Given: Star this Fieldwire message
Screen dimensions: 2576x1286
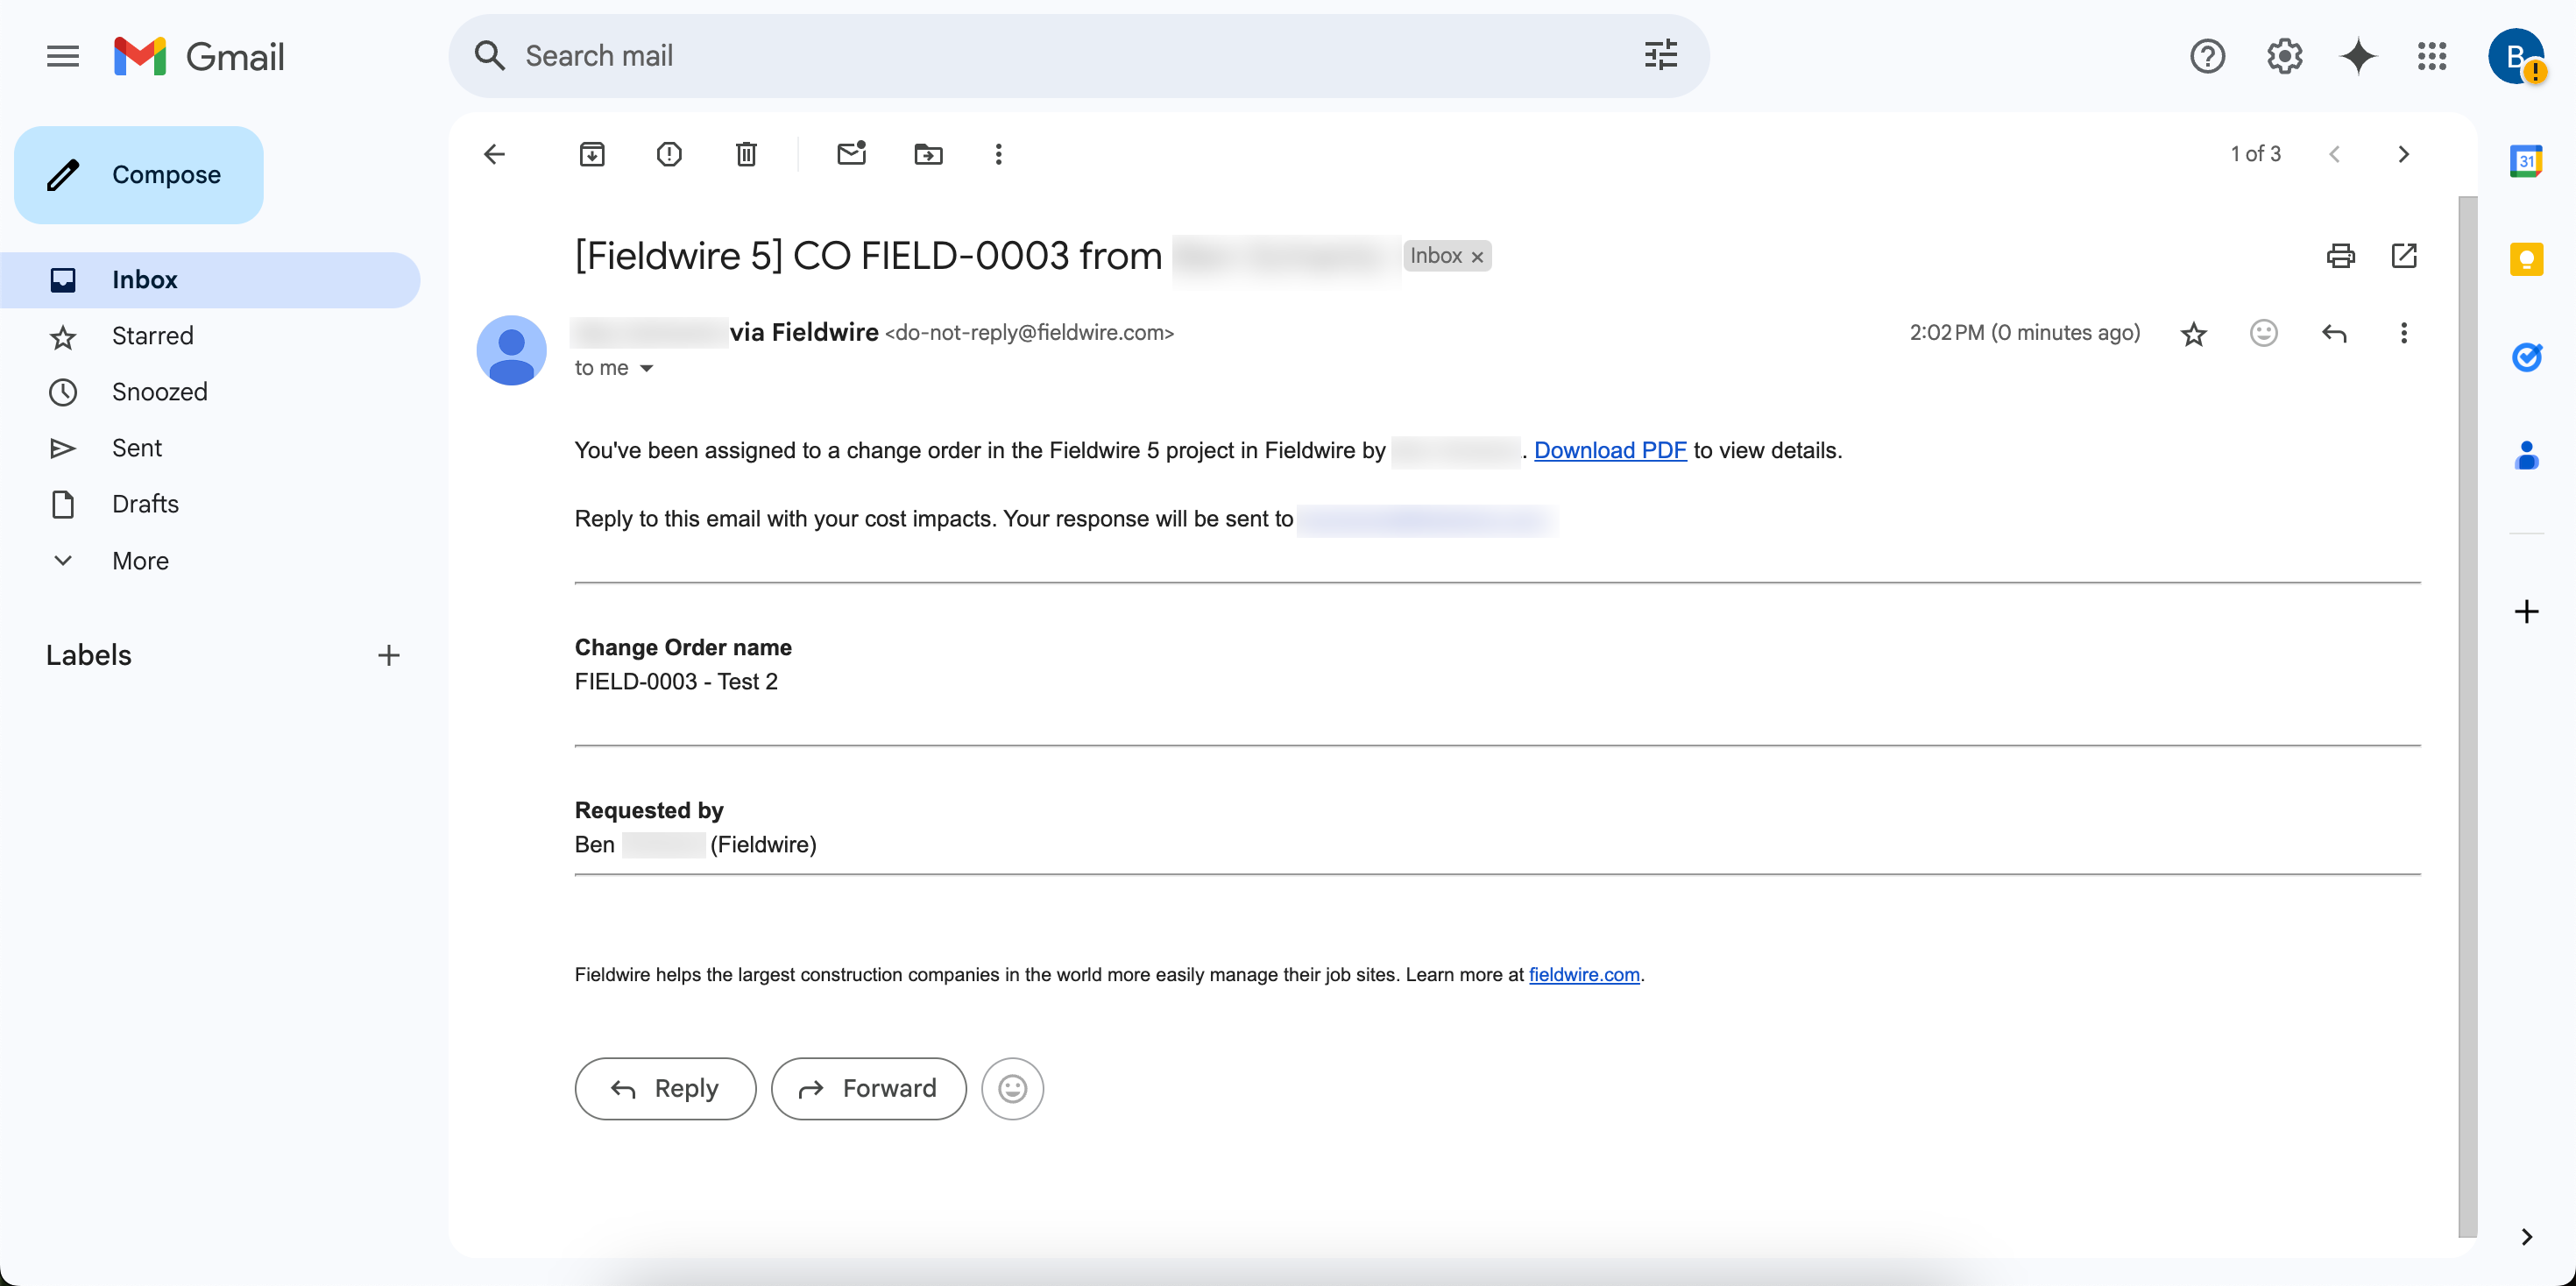Looking at the screenshot, I should pyautogui.click(x=2193, y=333).
